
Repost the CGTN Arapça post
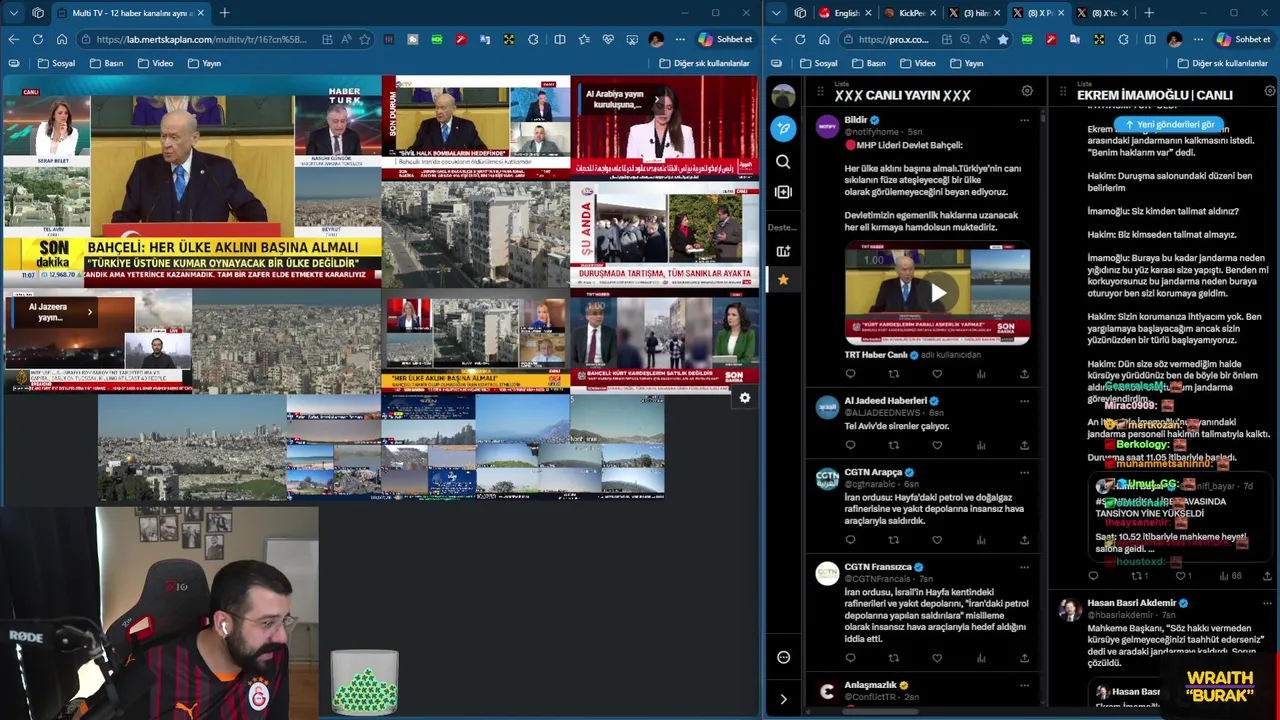click(x=893, y=540)
